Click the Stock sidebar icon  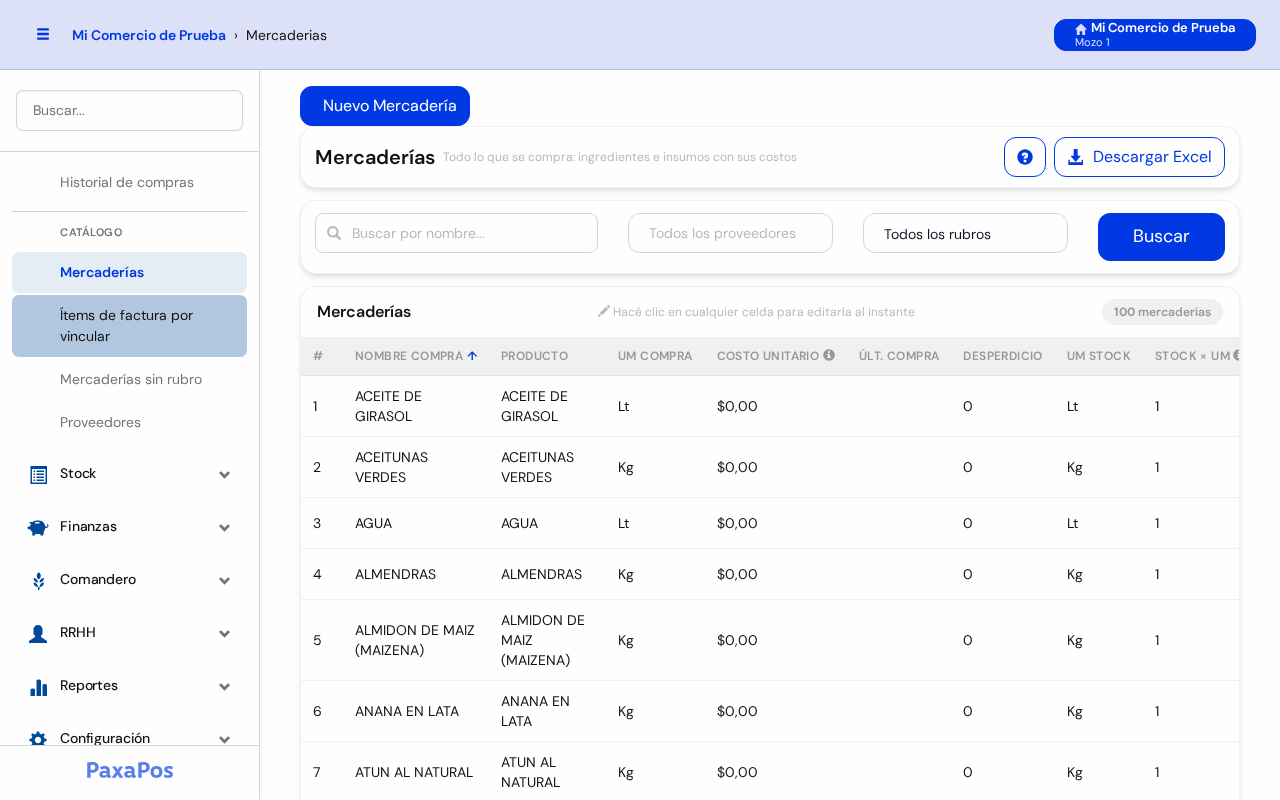38,474
